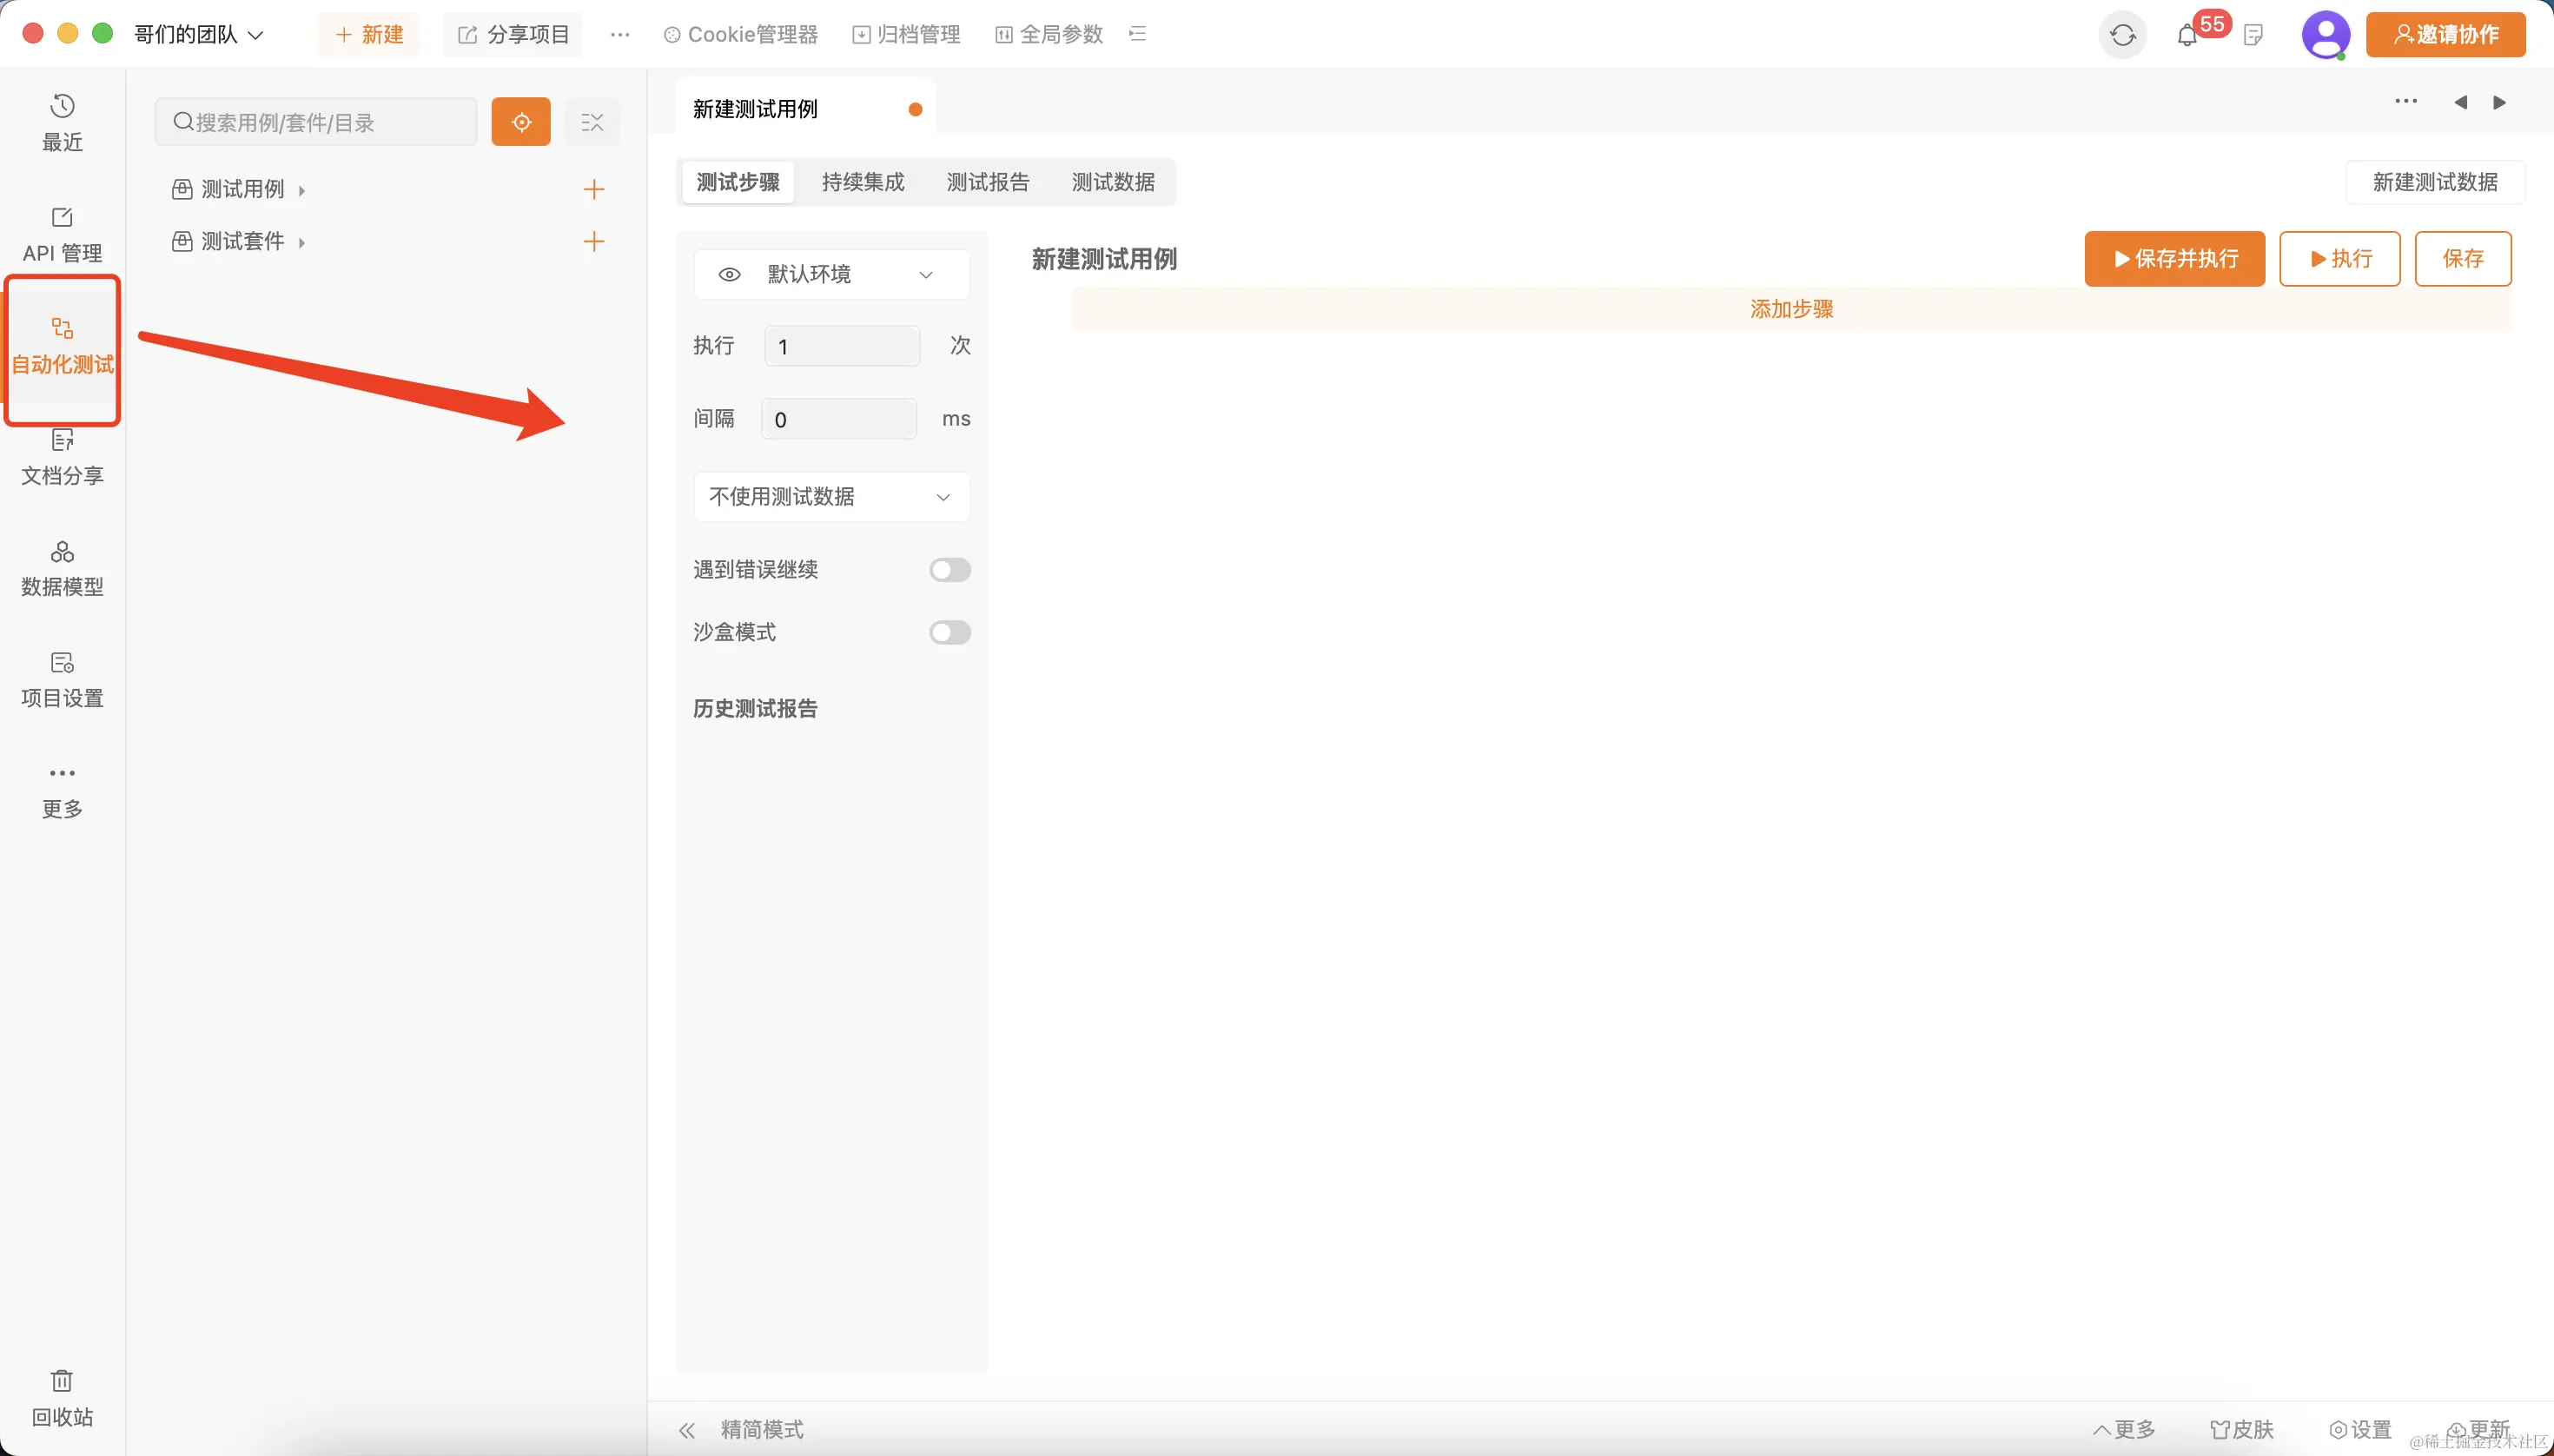Click the 执行 count input field
The width and height of the screenshot is (2554, 1456).
[841, 346]
